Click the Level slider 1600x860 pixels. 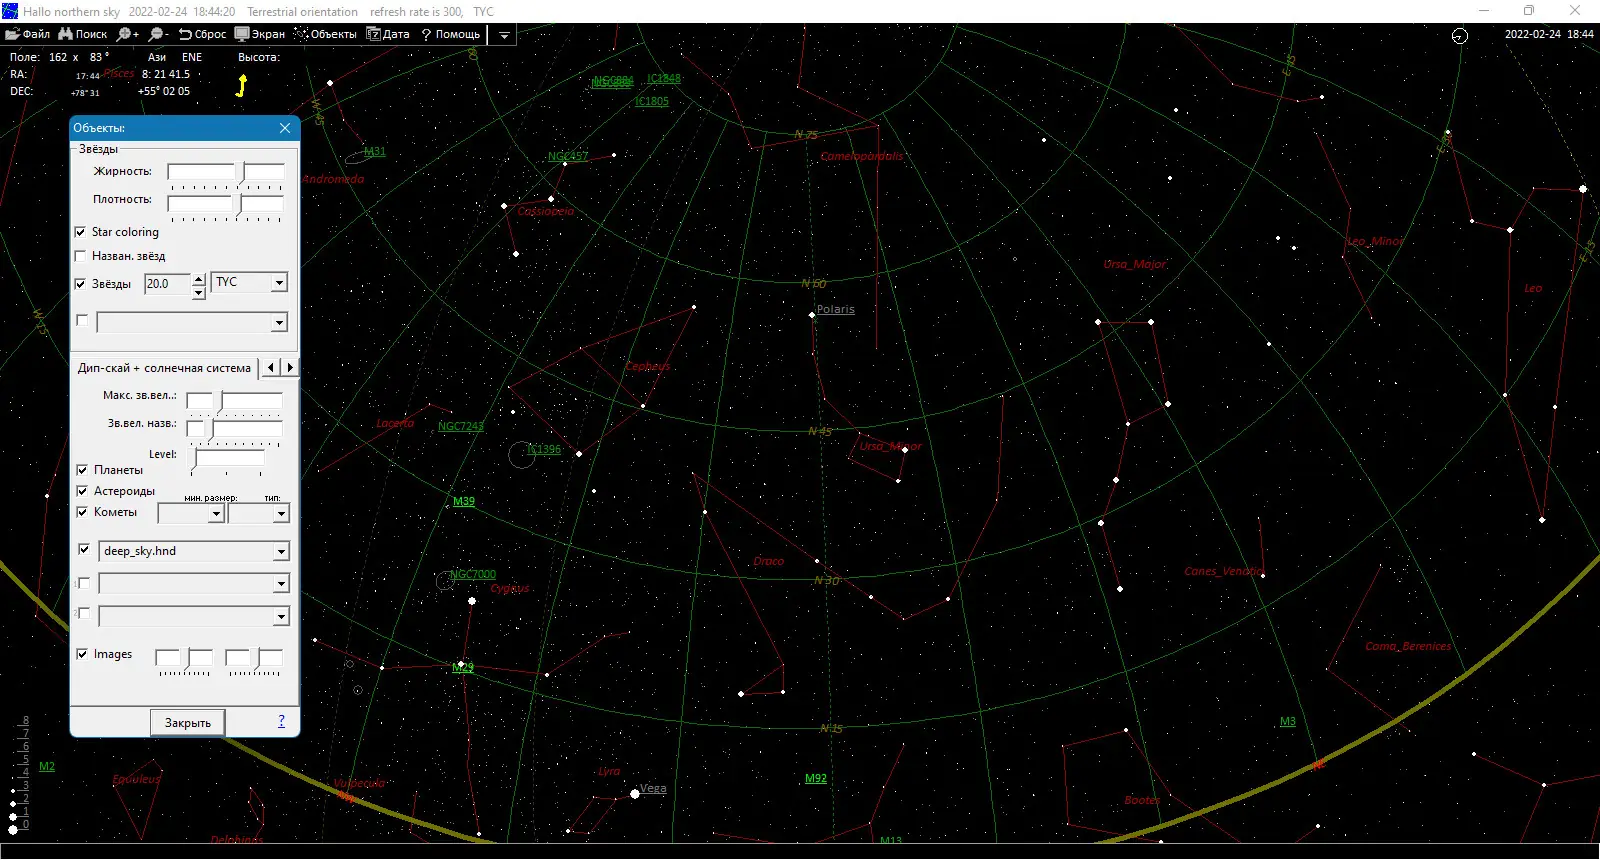pyautogui.click(x=229, y=460)
